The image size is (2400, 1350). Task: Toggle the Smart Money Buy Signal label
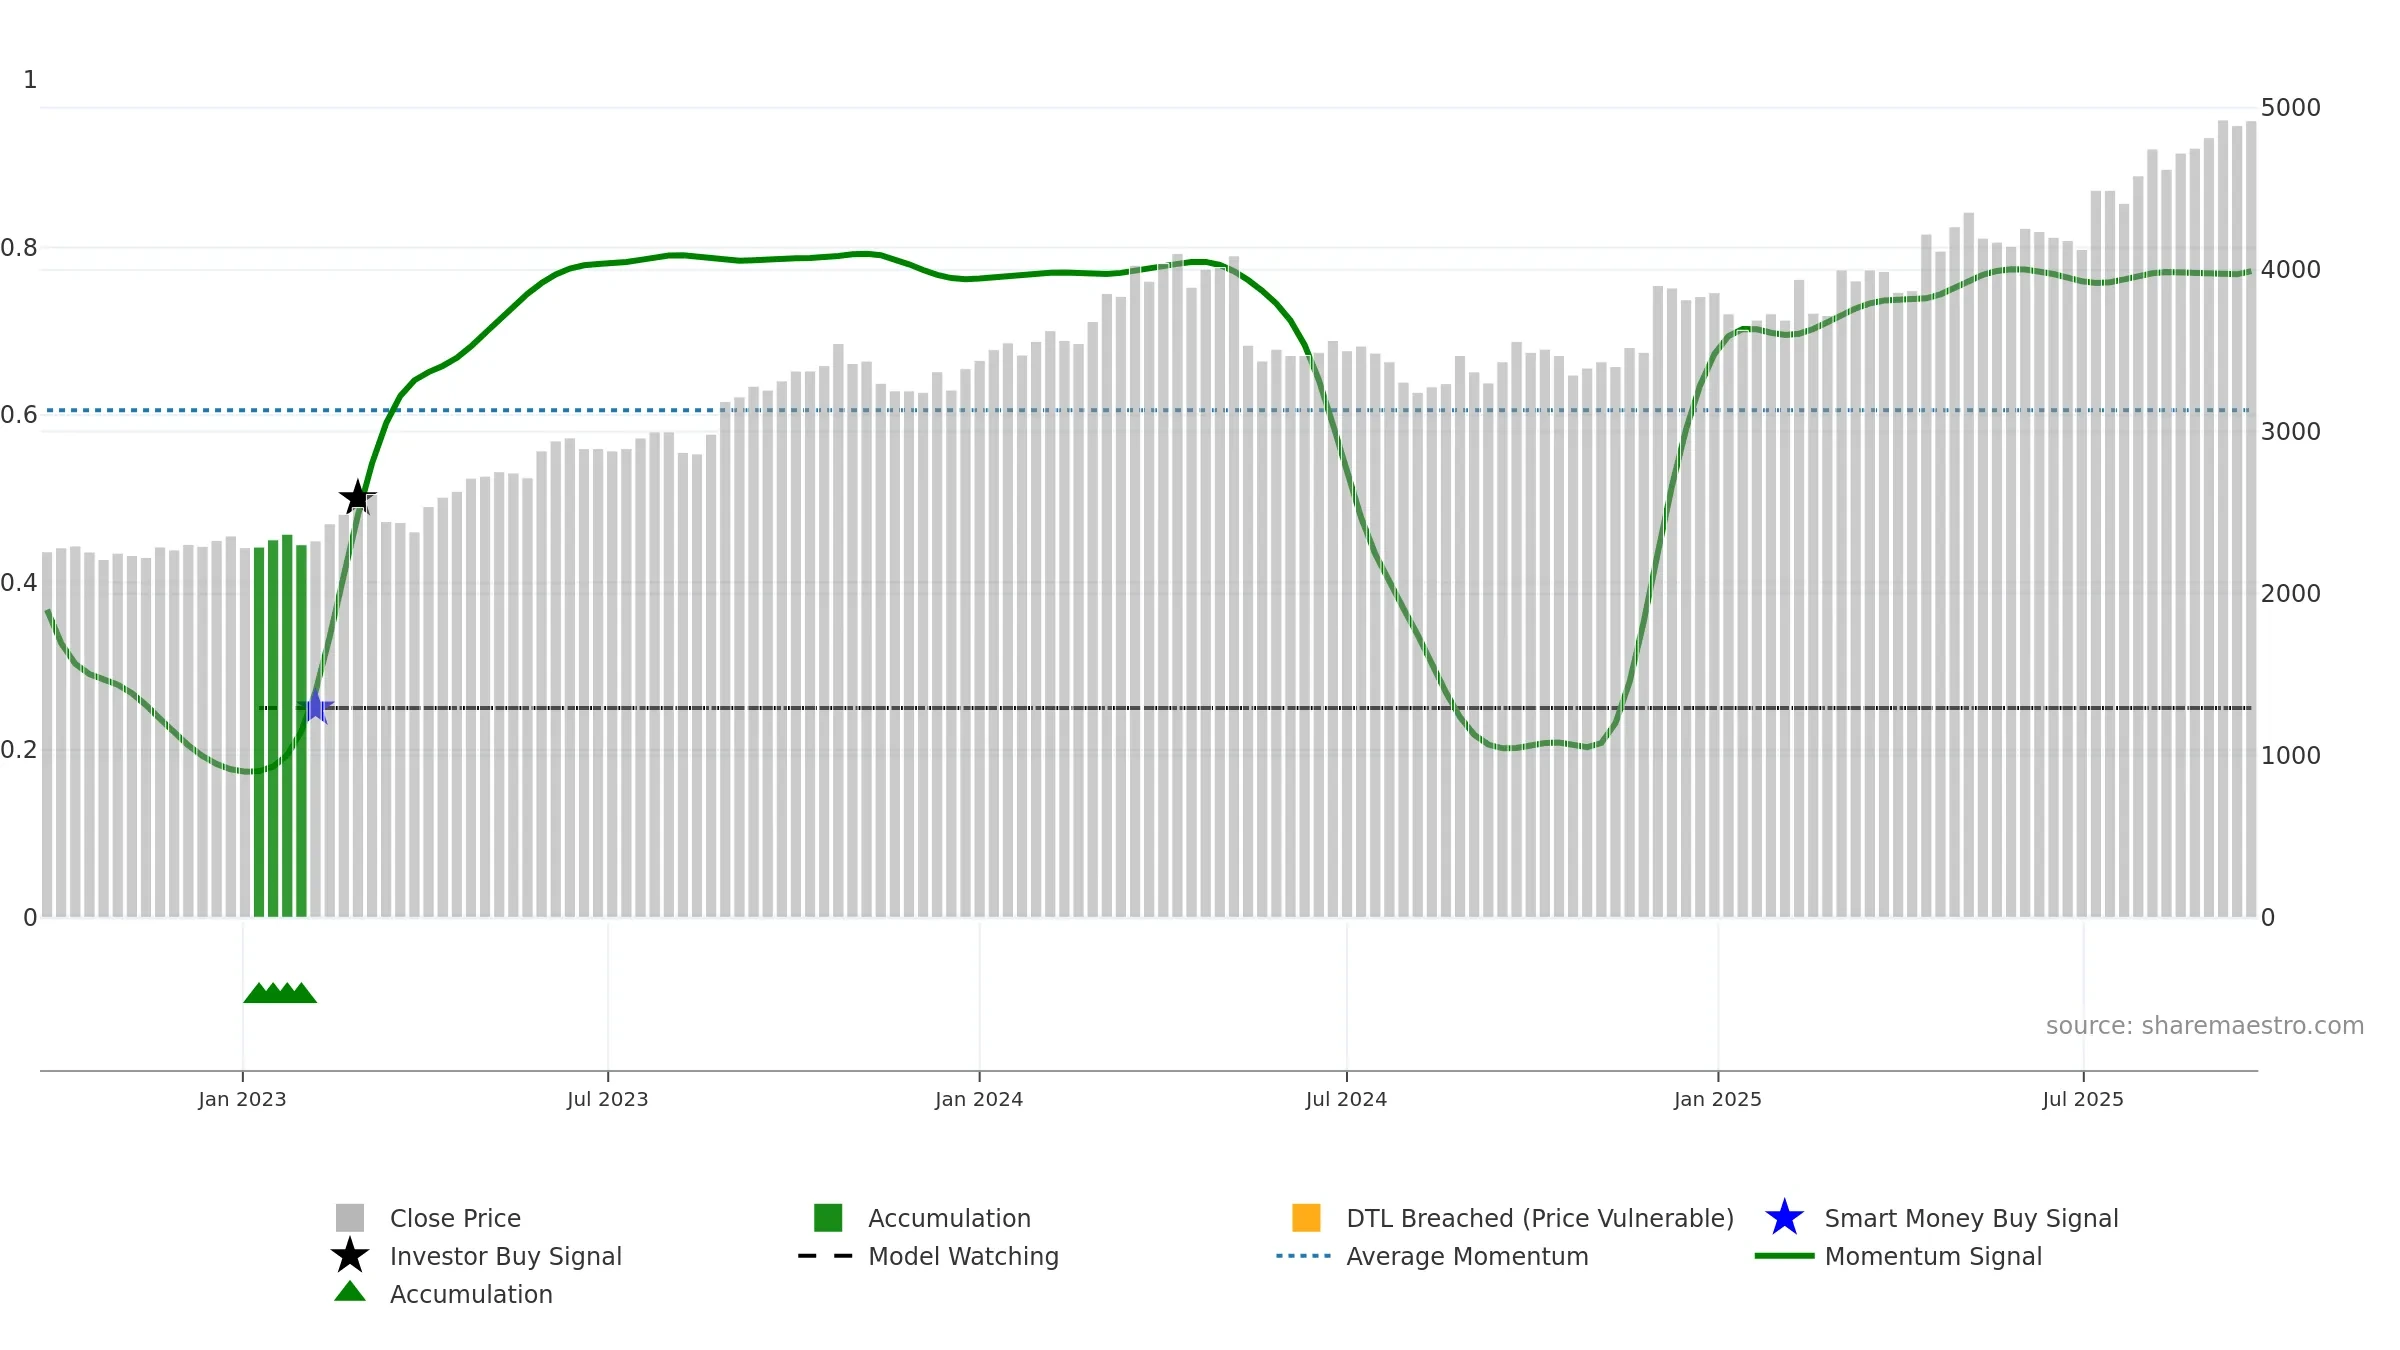tap(1971, 1218)
